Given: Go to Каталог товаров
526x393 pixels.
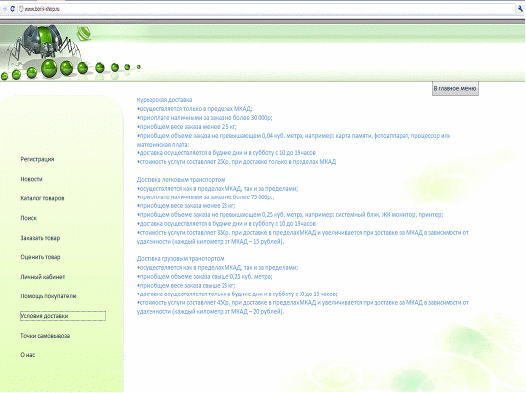Looking at the screenshot, I should click(x=42, y=198).
